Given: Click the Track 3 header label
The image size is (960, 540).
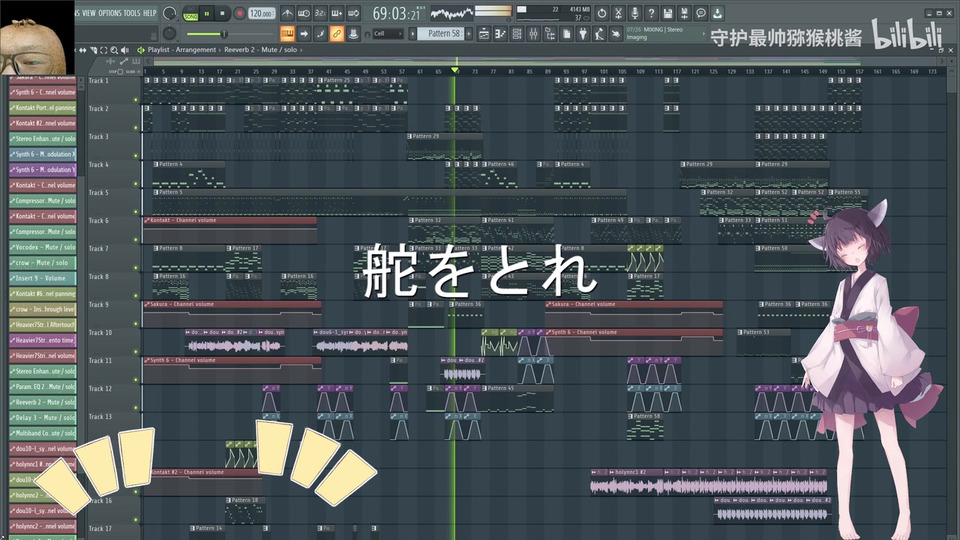Looking at the screenshot, I should click(x=99, y=137).
